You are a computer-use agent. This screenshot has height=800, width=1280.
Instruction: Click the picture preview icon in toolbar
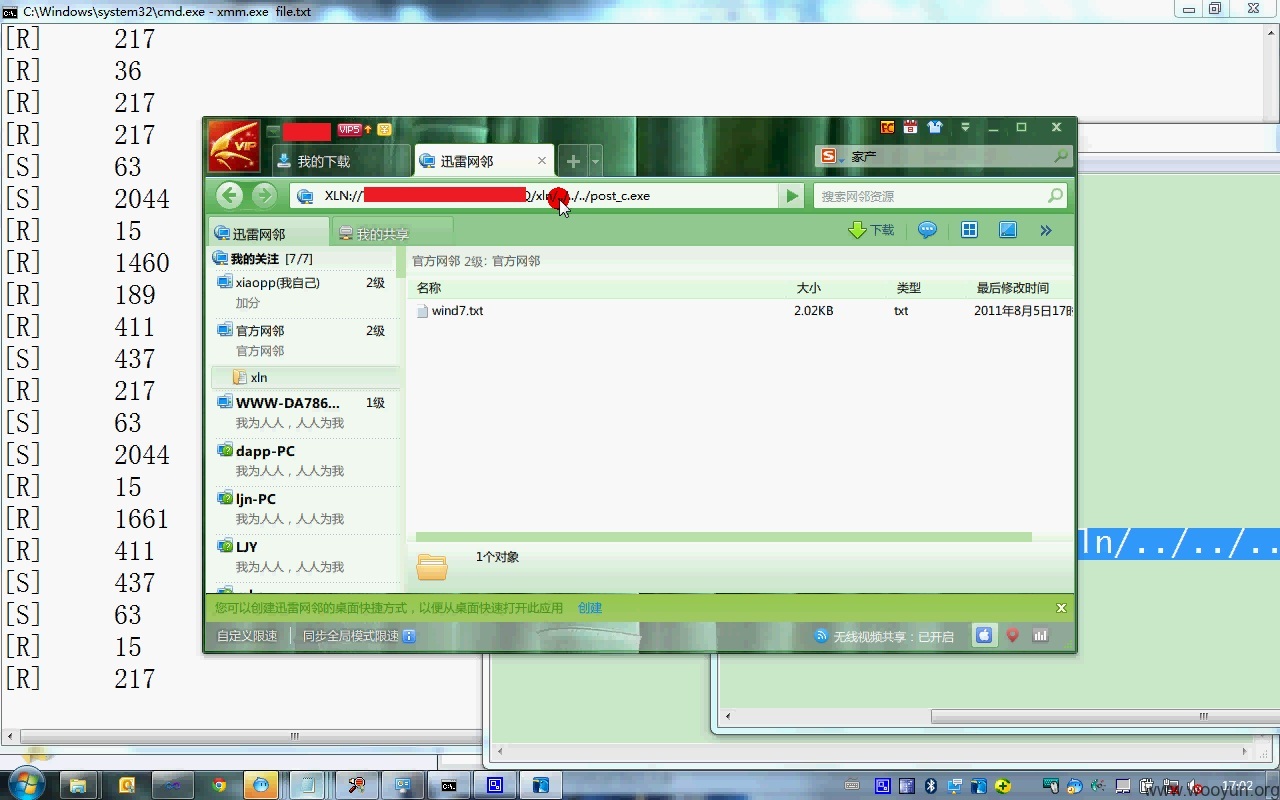click(x=1008, y=230)
